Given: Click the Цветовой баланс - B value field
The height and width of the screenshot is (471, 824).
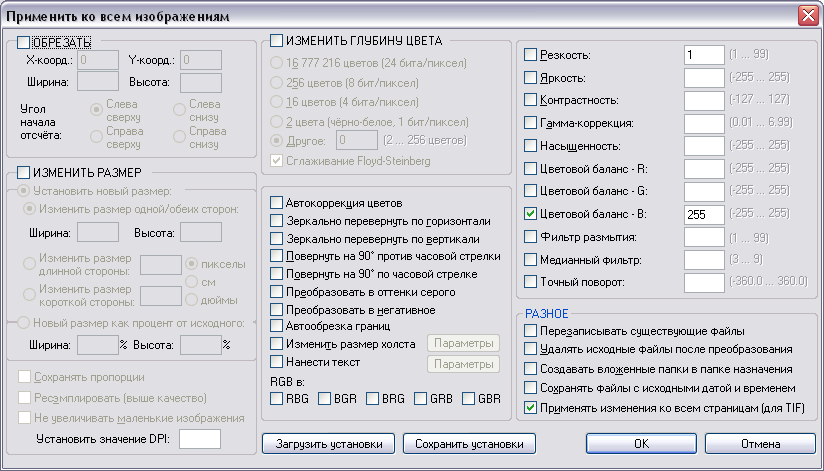Looking at the screenshot, I should click(x=704, y=214).
